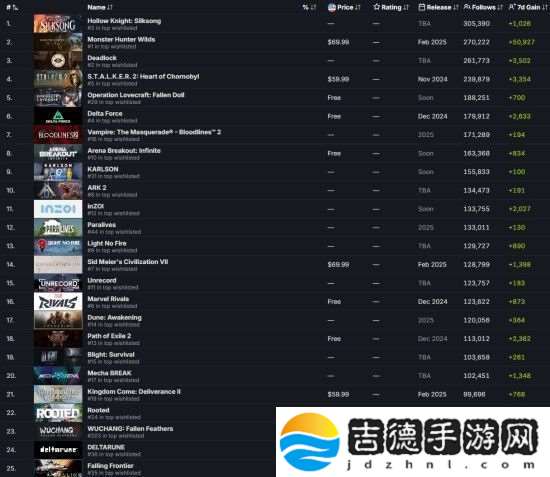Open the Paralives title link
550x477 pixels.
[x=102, y=225]
